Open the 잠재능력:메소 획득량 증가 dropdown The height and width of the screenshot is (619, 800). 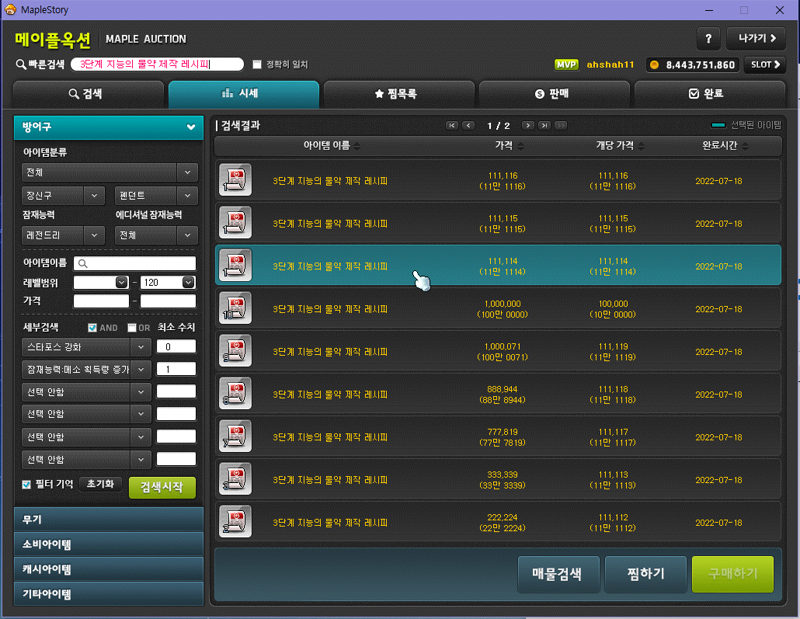(87, 369)
